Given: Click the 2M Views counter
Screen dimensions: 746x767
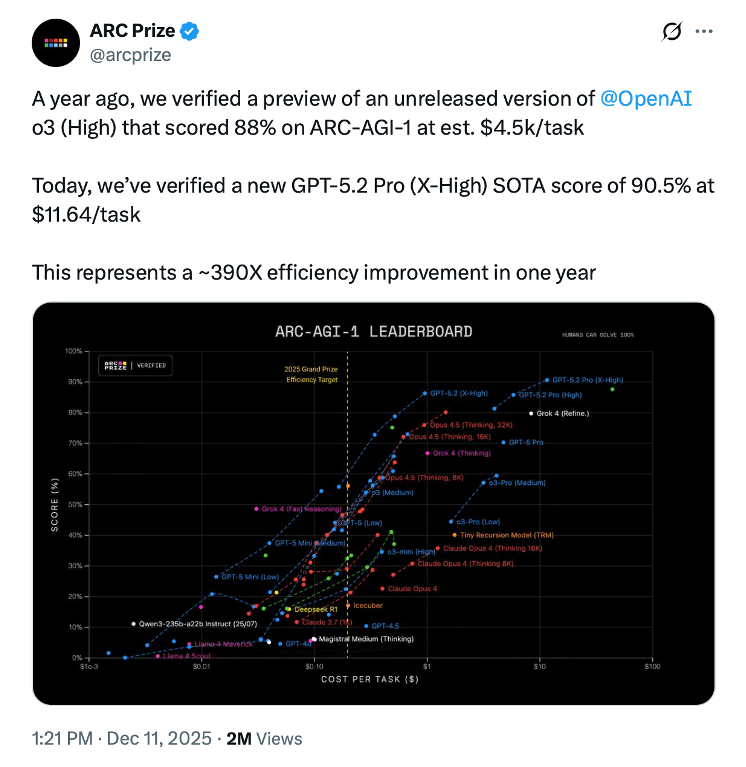Looking at the screenshot, I should tap(264, 739).
